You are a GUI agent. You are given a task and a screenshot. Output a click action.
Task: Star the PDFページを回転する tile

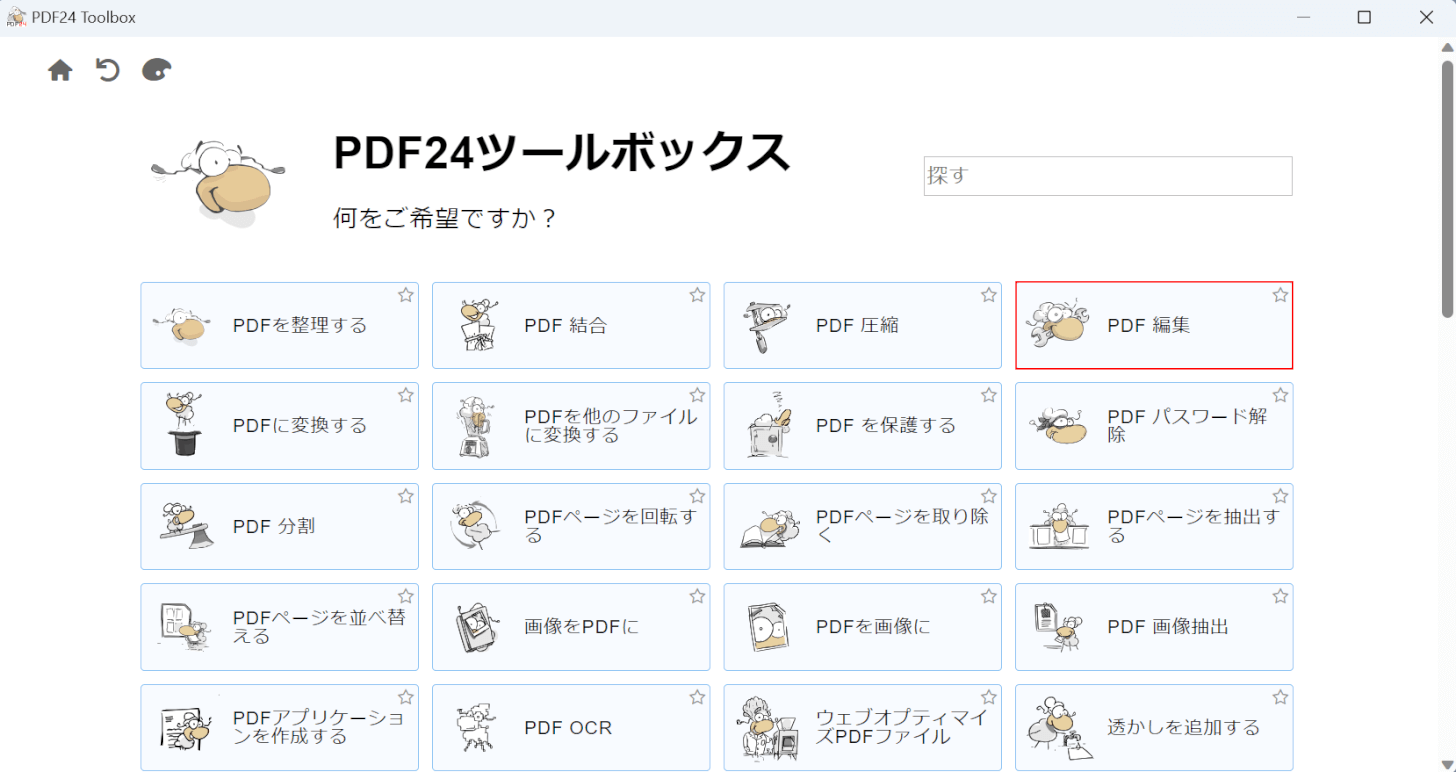[x=697, y=496]
